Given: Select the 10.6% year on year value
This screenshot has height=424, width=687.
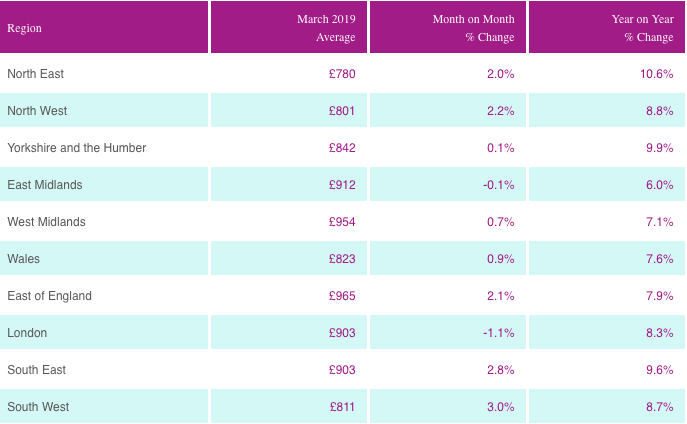Looking at the screenshot, I should pyautogui.click(x=656, y=74).
